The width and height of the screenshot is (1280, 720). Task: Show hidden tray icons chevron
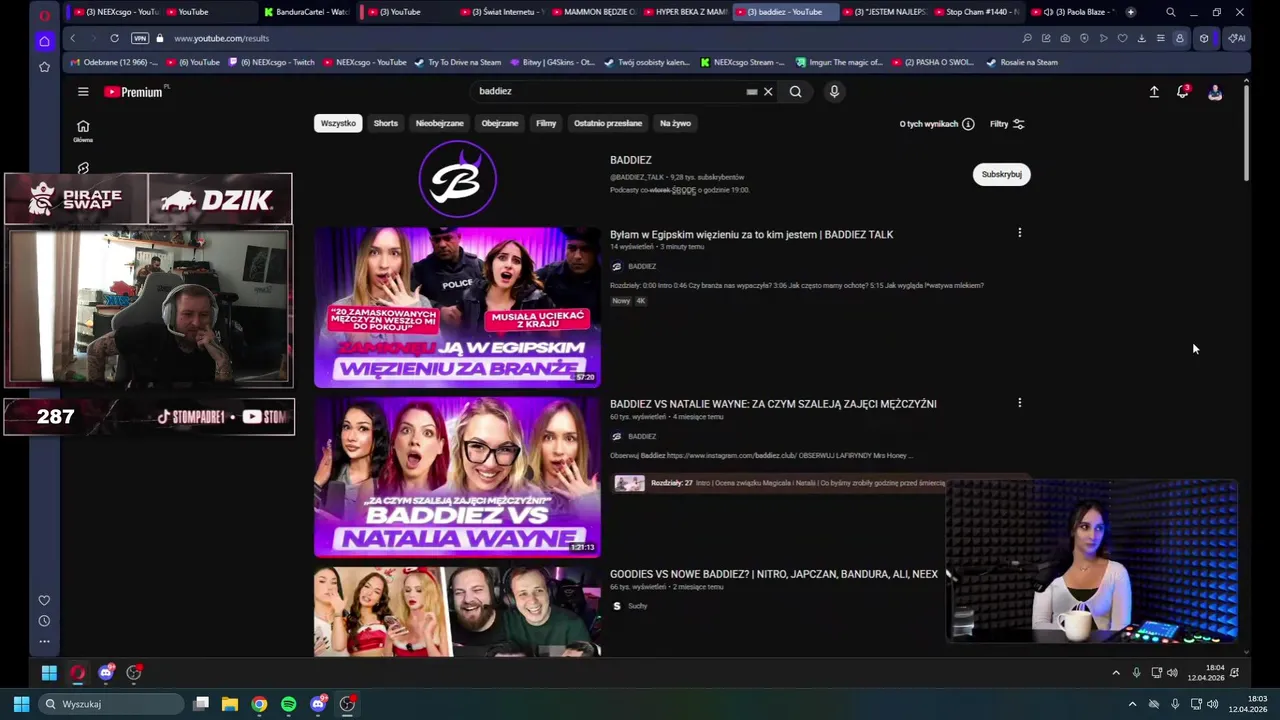click(x=1132, y=704)
